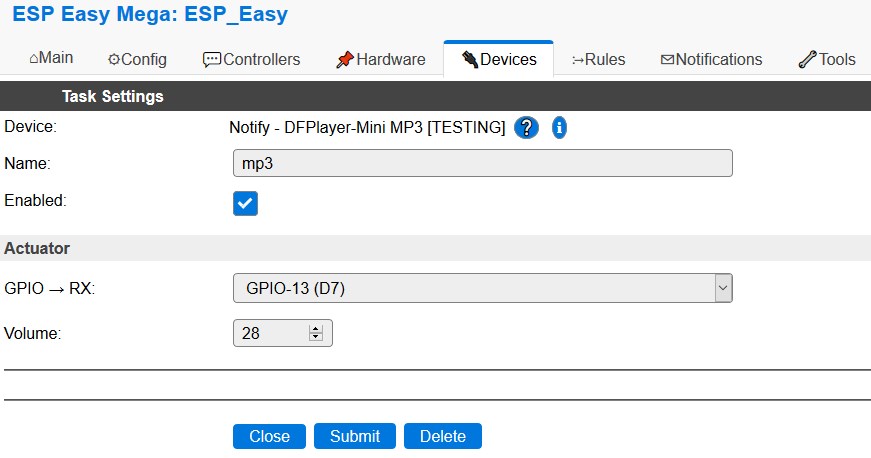Decrease Volume with the down arrow

316,337
